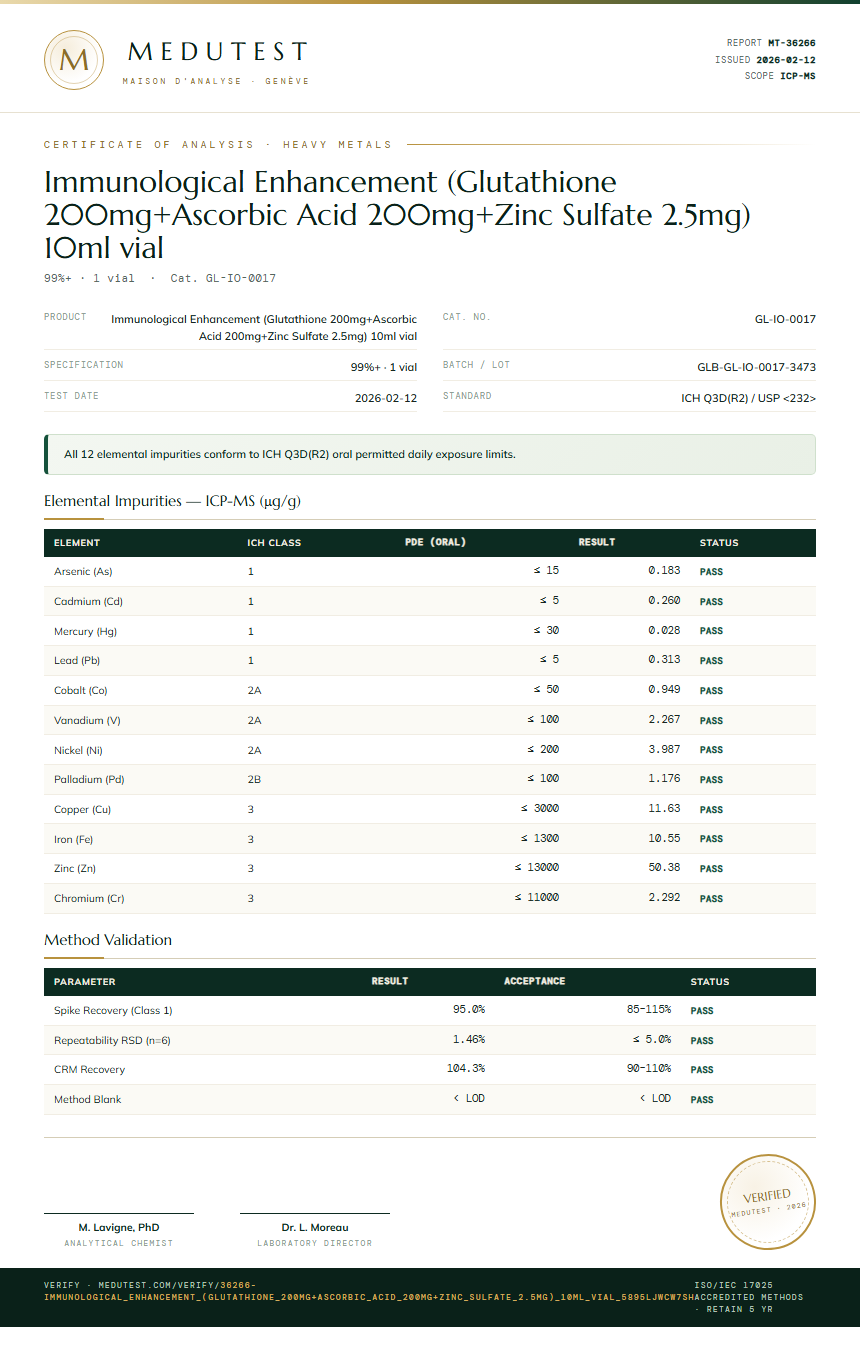Click the Method Validation section heading

tap(108, 940)
